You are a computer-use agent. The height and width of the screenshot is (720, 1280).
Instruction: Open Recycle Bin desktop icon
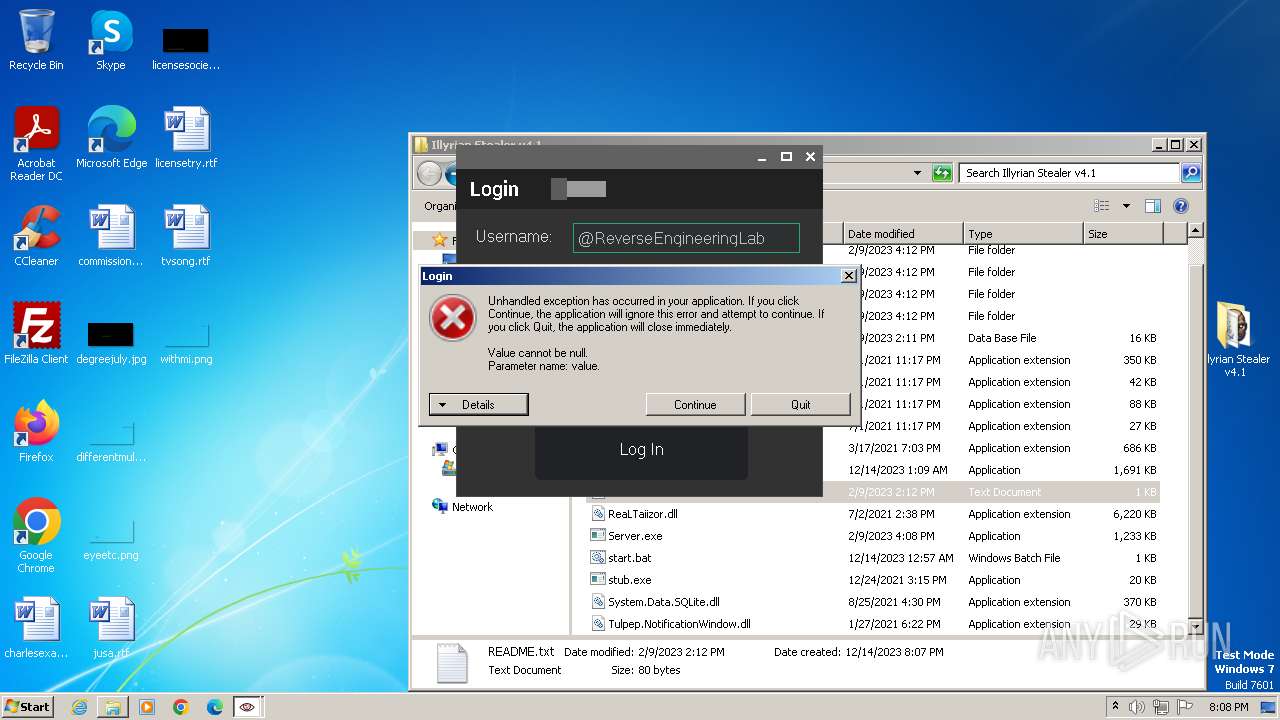click(x=36, y=41)
